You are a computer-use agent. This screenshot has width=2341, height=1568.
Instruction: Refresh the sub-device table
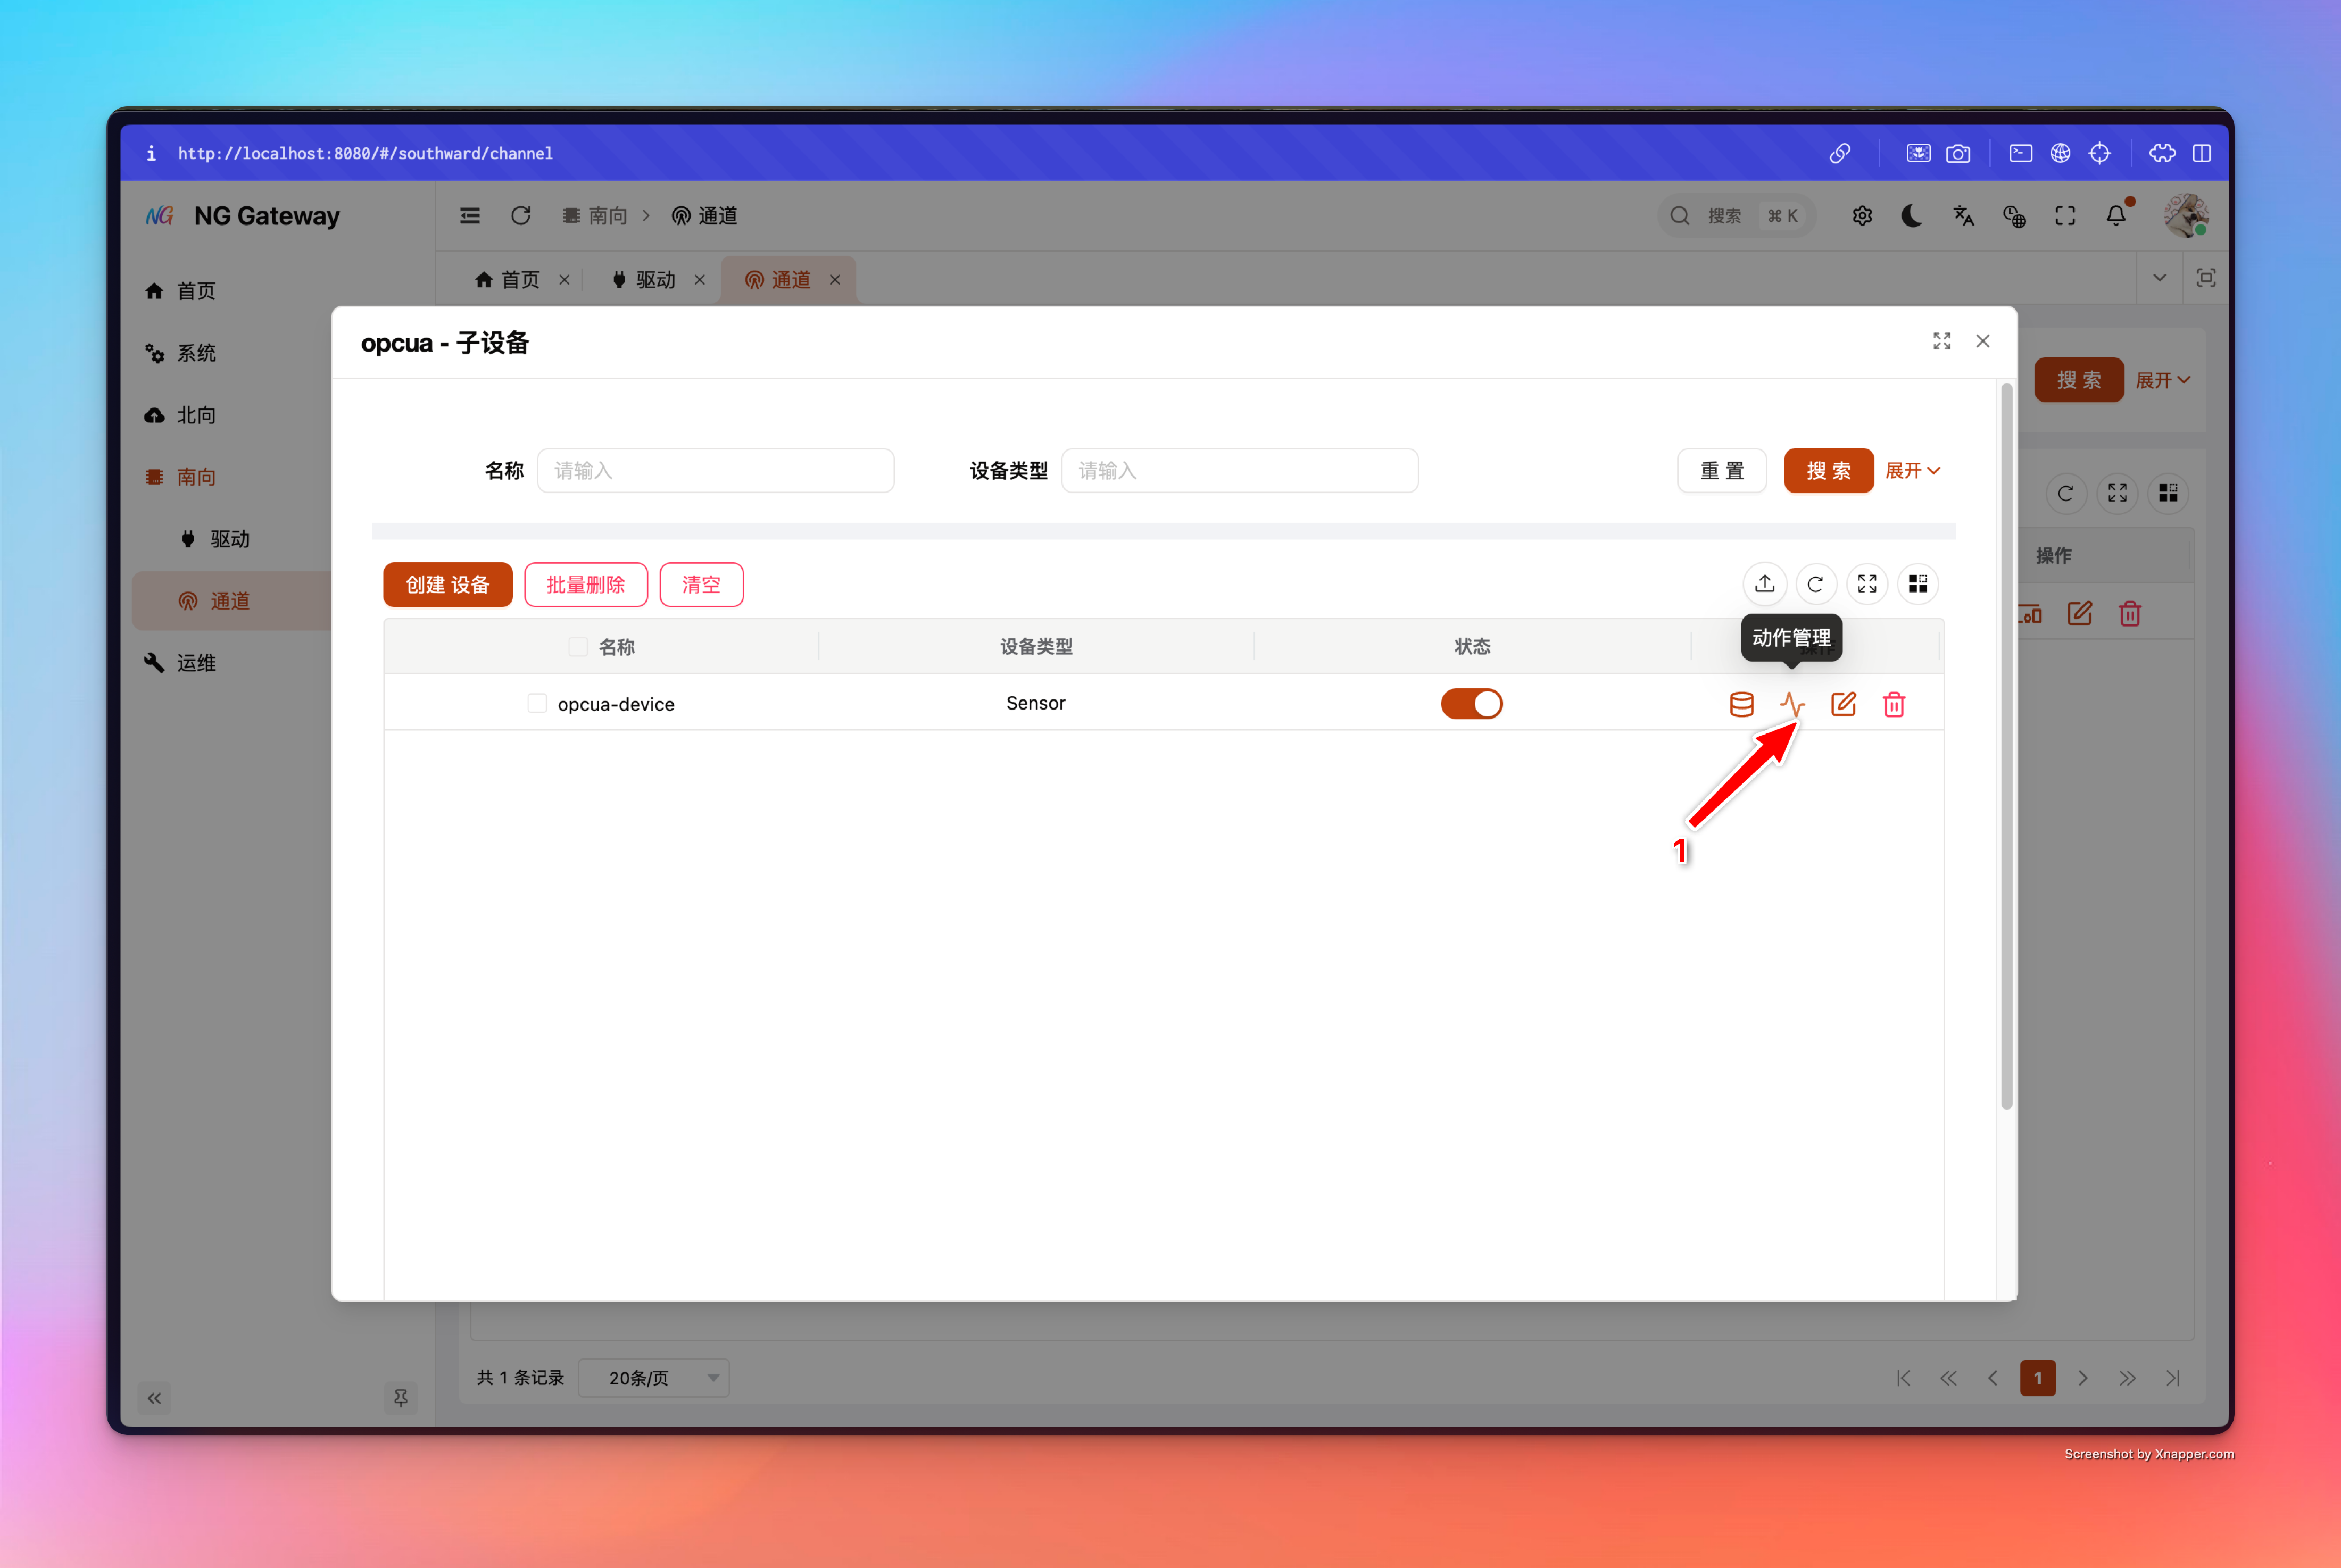click(x=1816, y=584)
